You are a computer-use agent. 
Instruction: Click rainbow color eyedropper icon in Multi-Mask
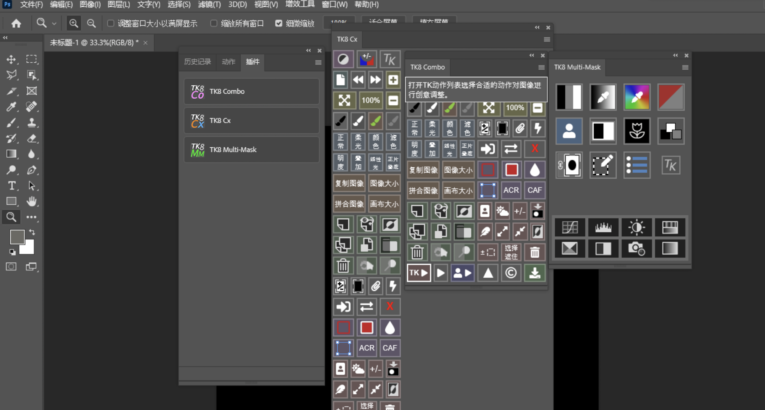coord(637,97)
